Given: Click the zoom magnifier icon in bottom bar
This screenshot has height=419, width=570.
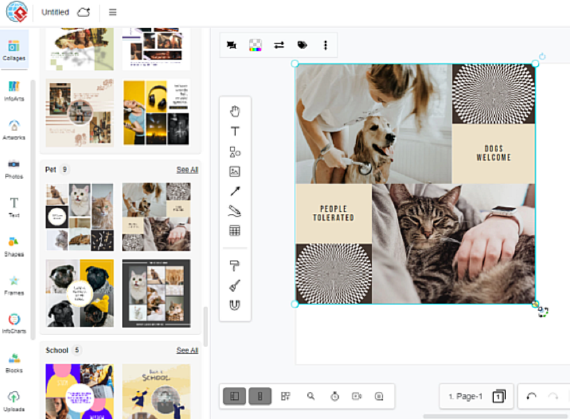Looking at the screenshot, I should (310, 396).
